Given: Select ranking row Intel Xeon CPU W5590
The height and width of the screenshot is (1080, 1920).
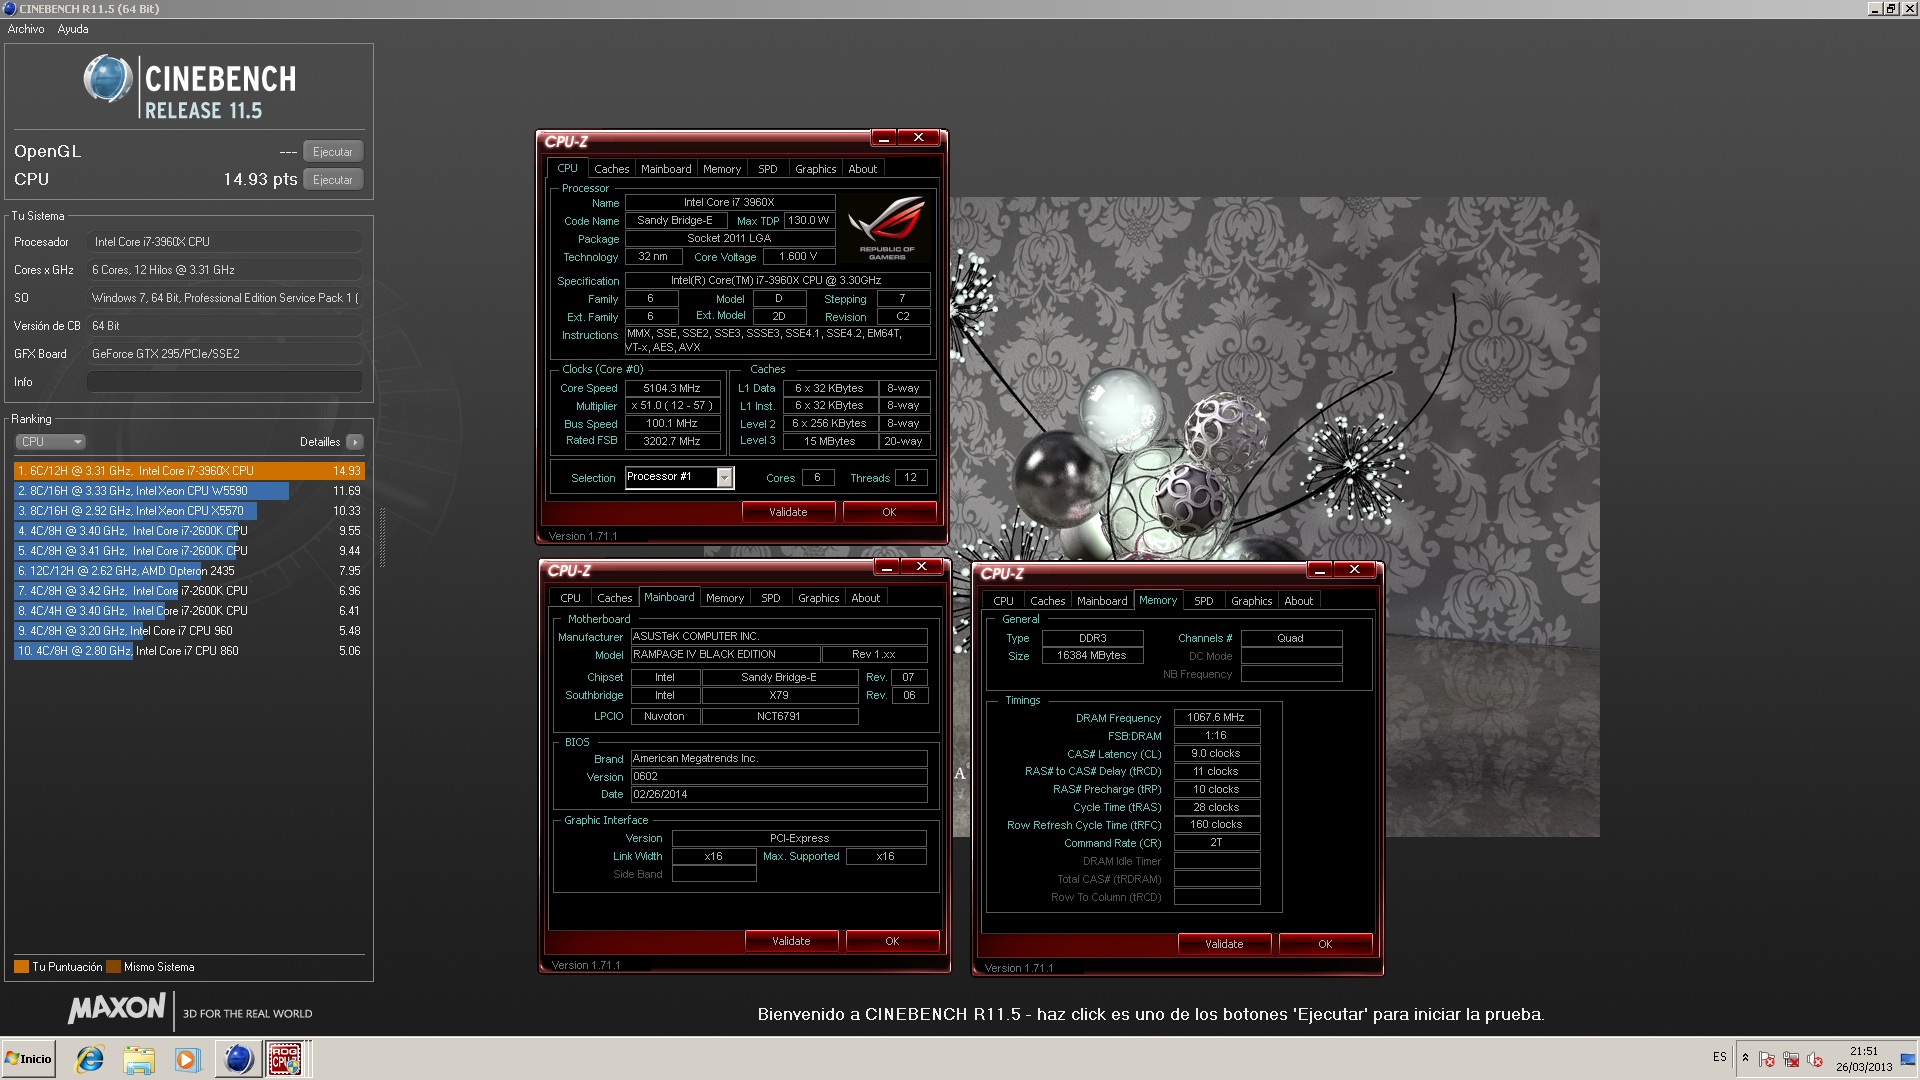Looking at the screenshot, I should pos(189,491).
